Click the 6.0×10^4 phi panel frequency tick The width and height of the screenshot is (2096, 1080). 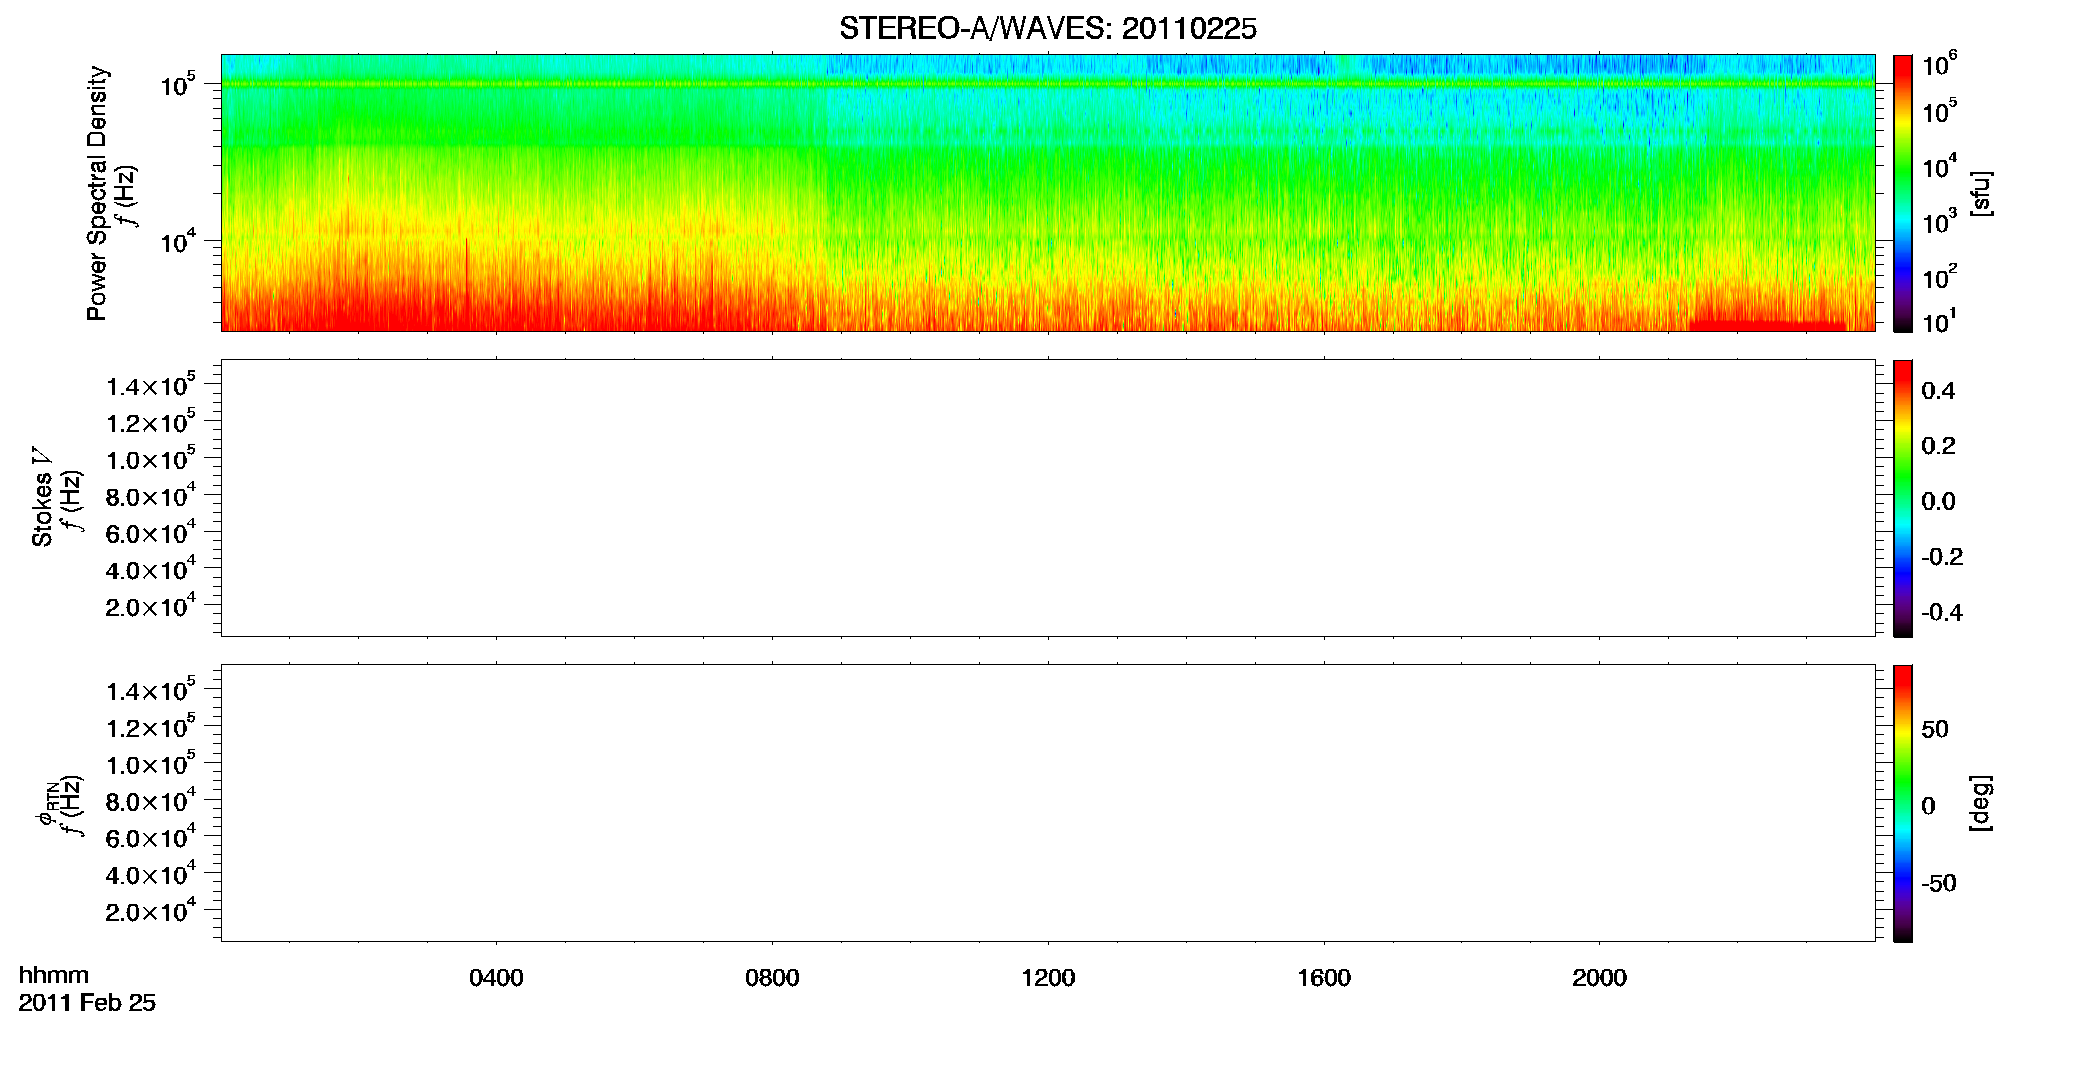pyautogui.click(x=150, y=838)
